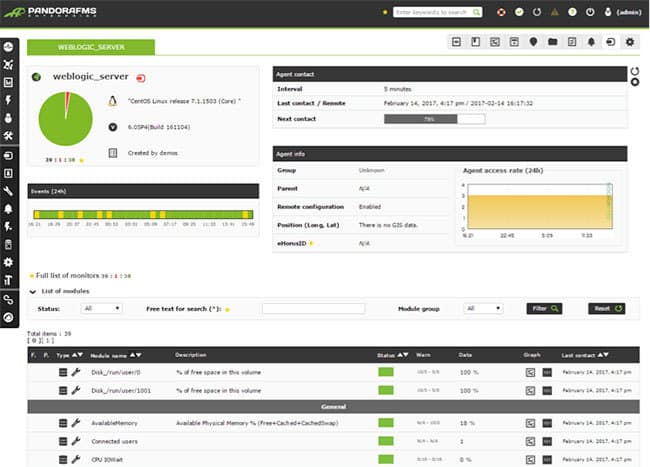Sort the table by the Module name arrows
The width and height of the screenshot is (650, 467).
[136, 355]
